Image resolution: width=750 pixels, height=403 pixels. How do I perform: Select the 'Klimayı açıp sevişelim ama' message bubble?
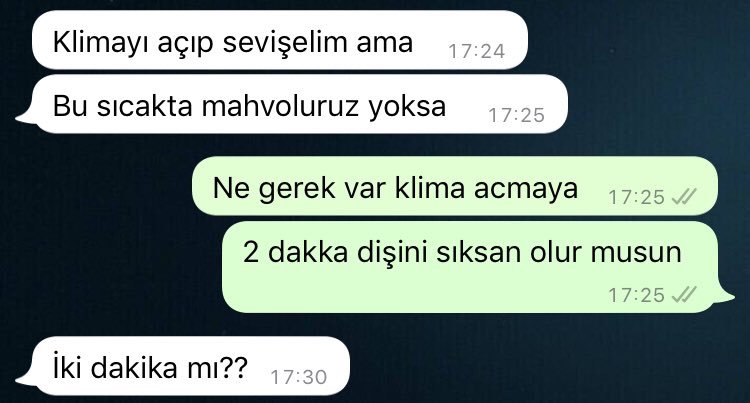pyautogui.click(x=280, y=40)
